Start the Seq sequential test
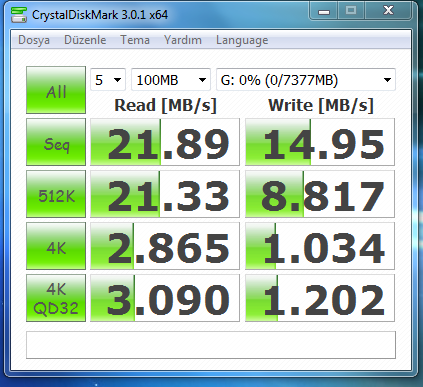 point(56,142)
